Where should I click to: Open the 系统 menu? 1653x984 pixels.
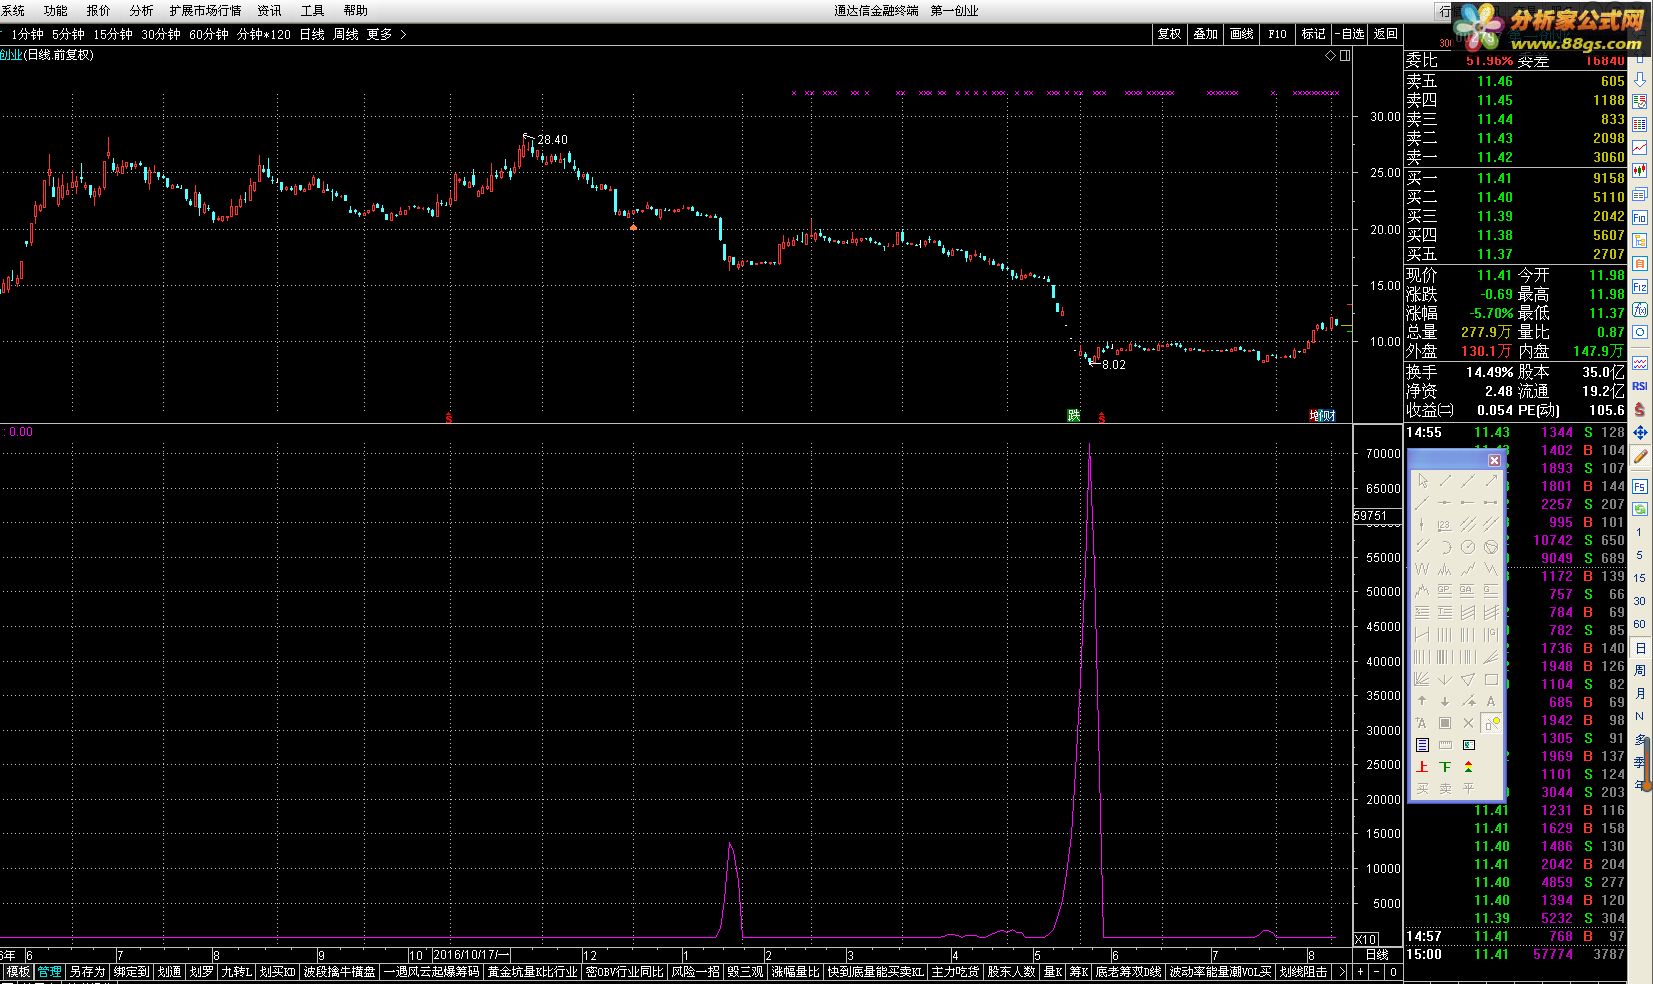pyautogui.click(x=14, y=11)
